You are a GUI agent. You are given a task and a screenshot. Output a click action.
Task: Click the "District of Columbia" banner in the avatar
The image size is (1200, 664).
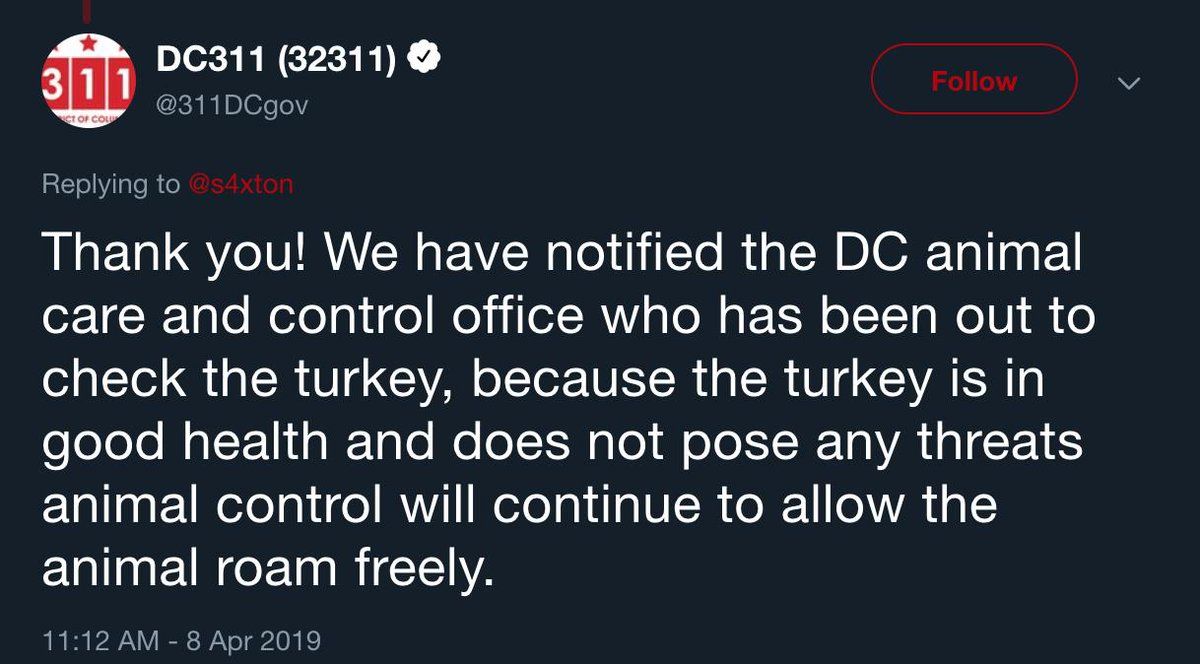[85, 116]
